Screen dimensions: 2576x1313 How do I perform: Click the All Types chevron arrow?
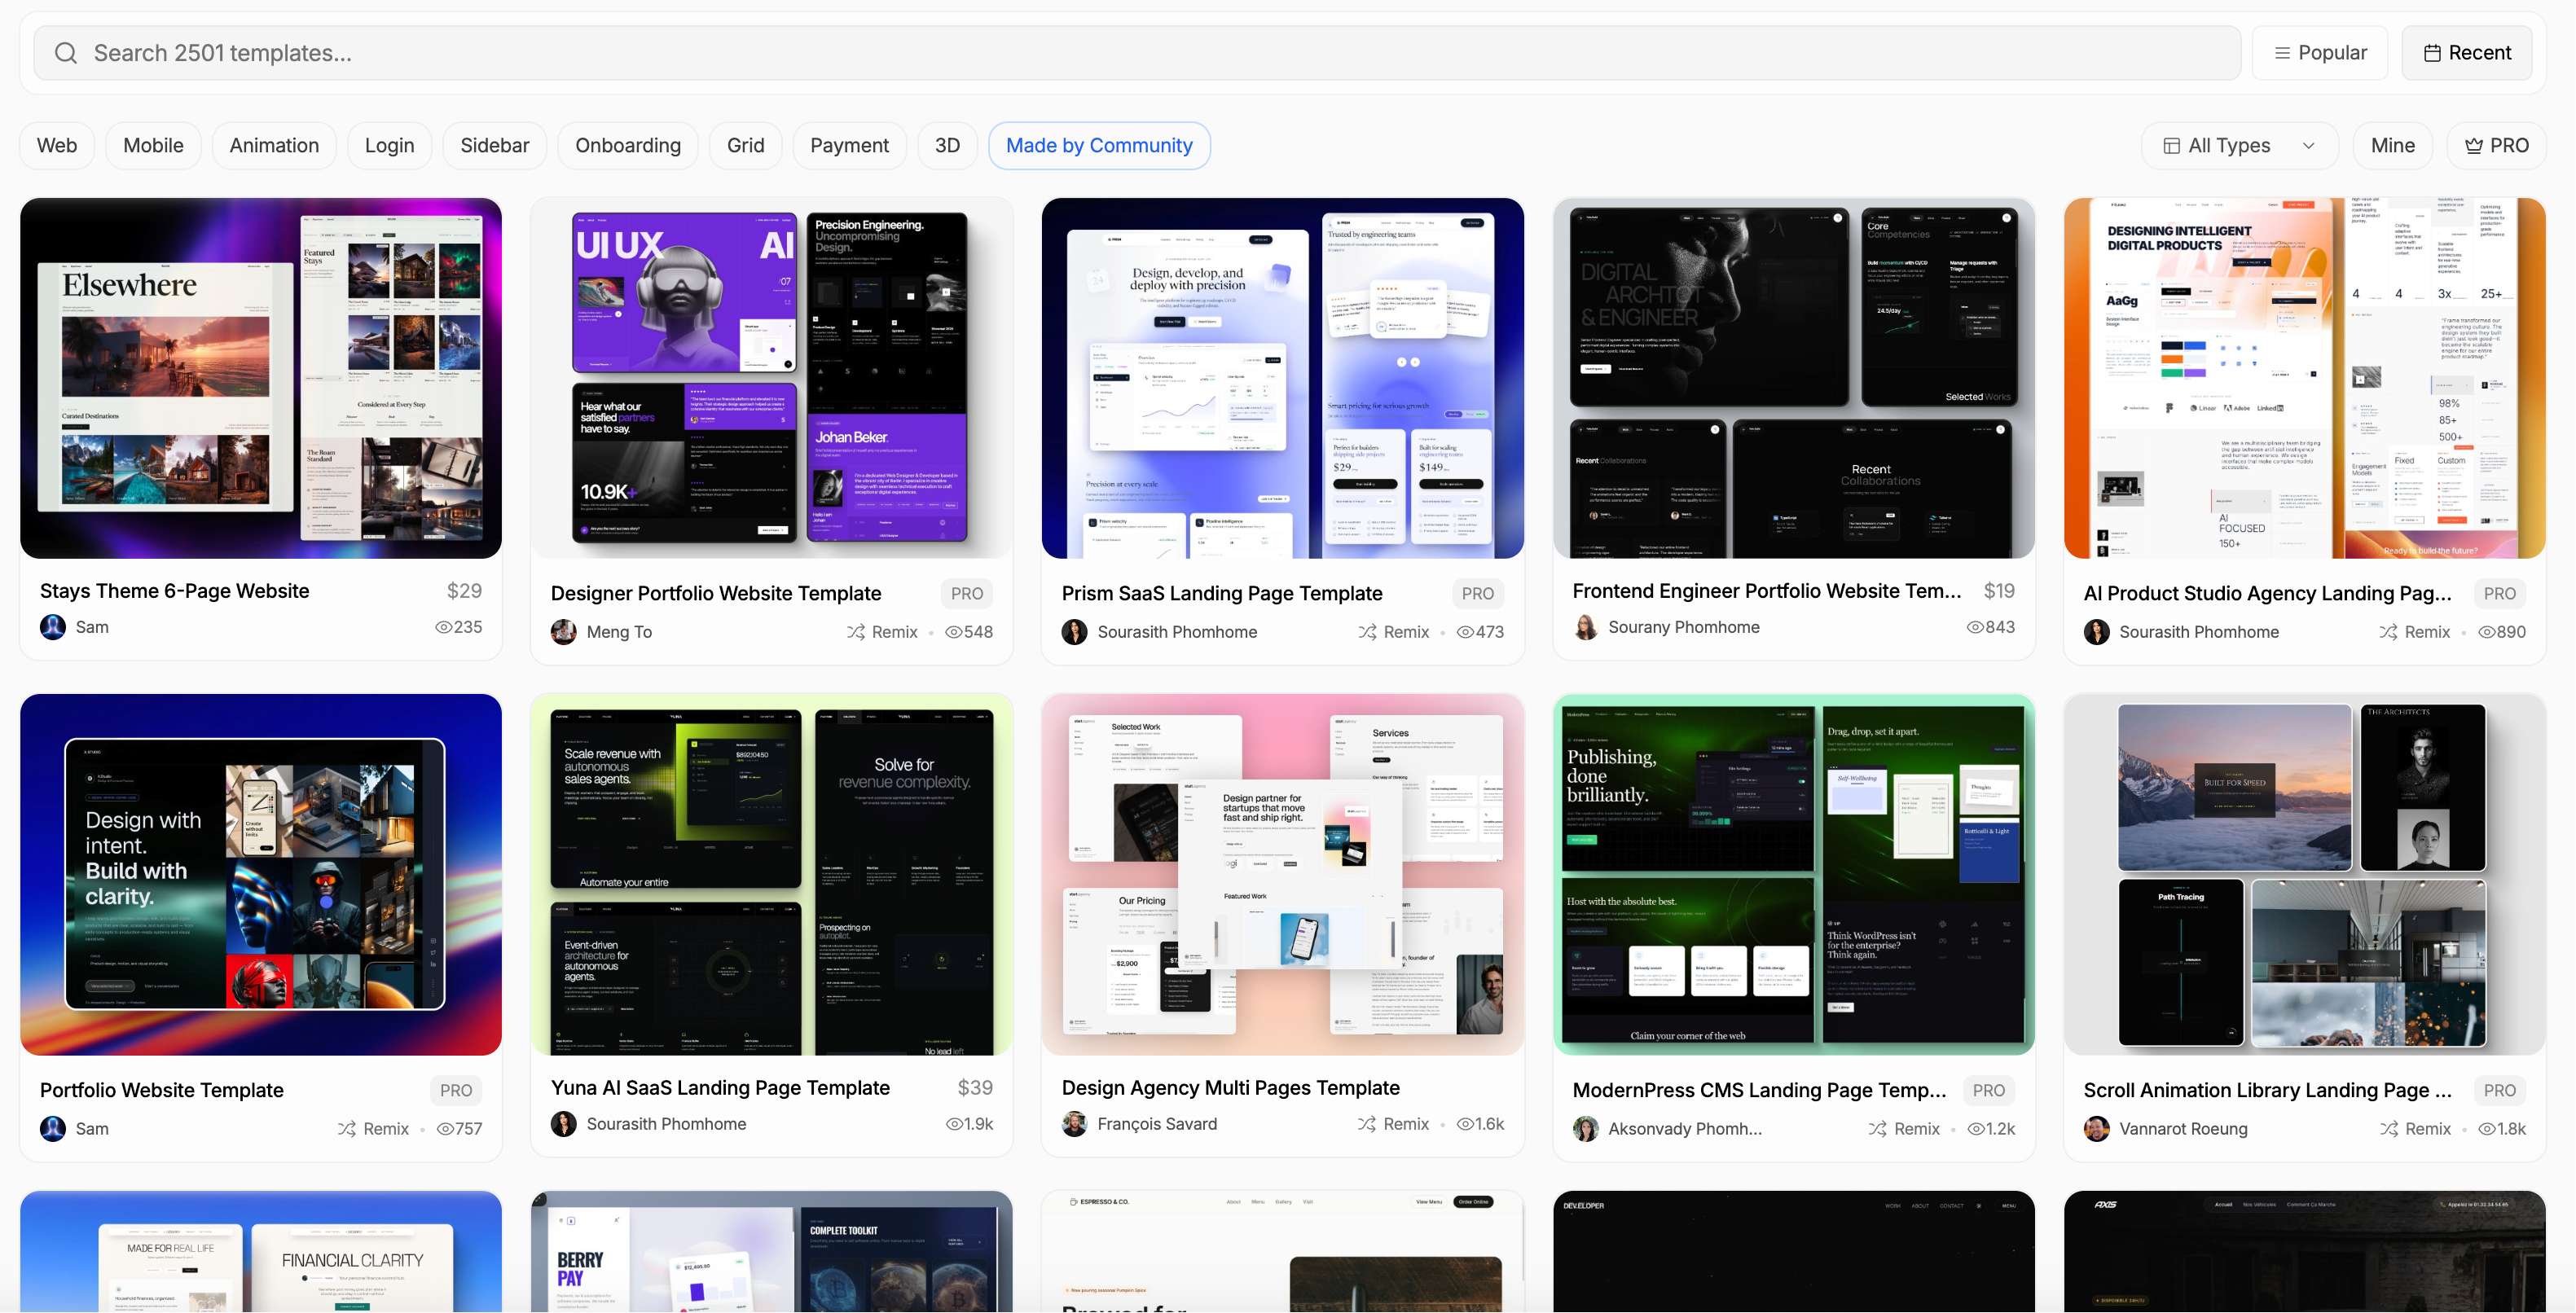(x=2308, y=146)
